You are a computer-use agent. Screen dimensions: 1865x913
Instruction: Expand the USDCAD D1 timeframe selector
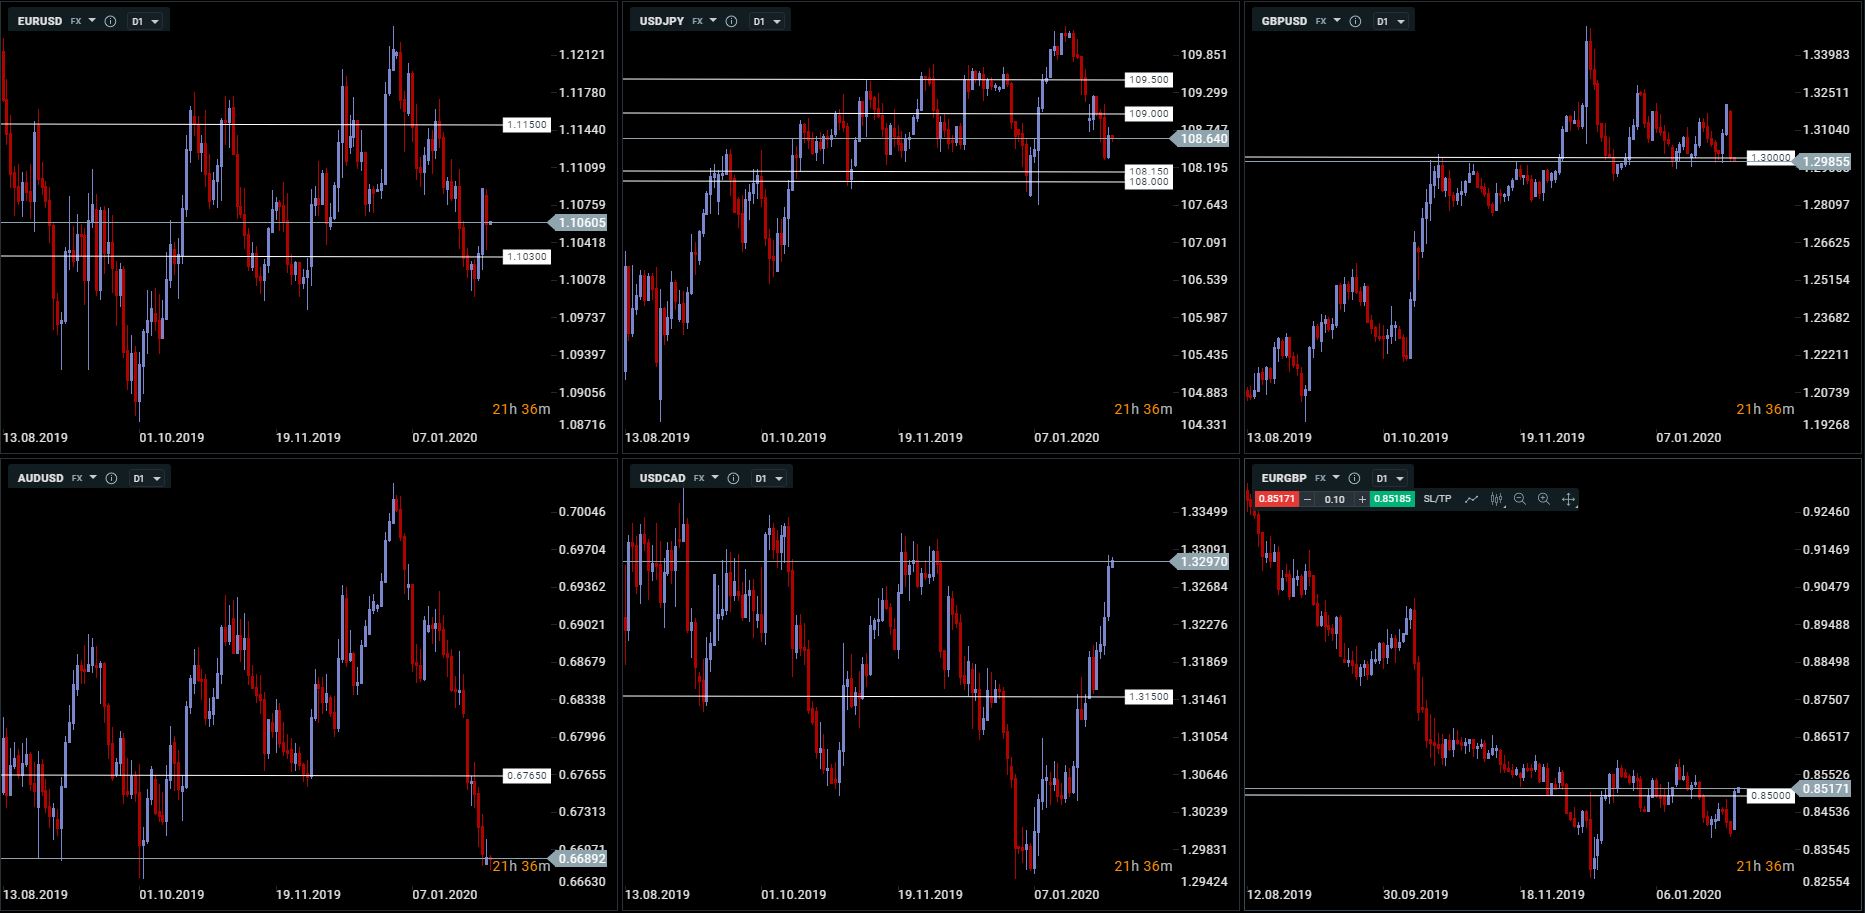pyautogui.click(x=769, y=478)
